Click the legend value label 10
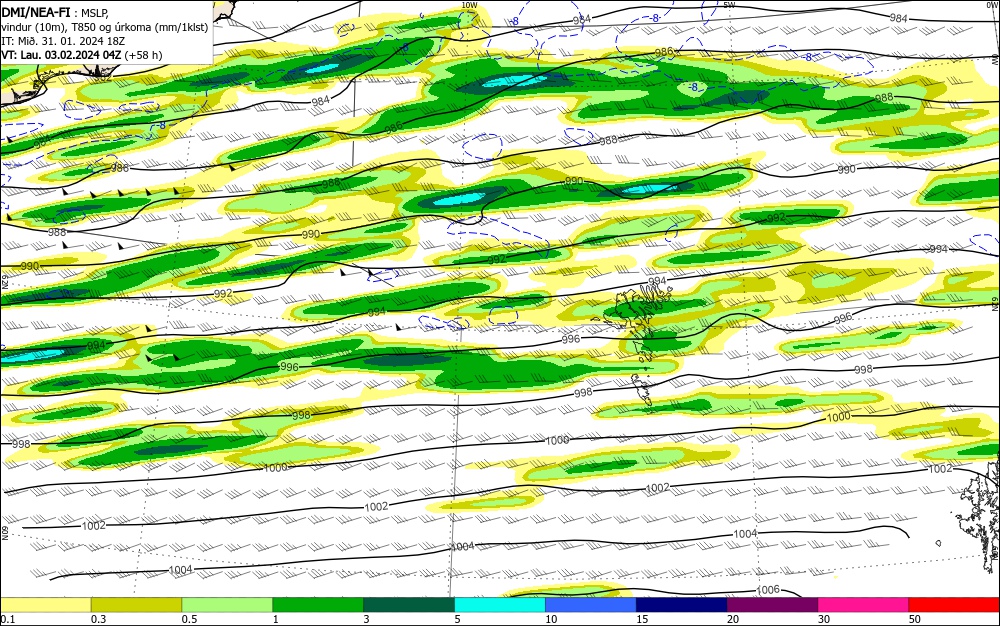 point(551,619)
